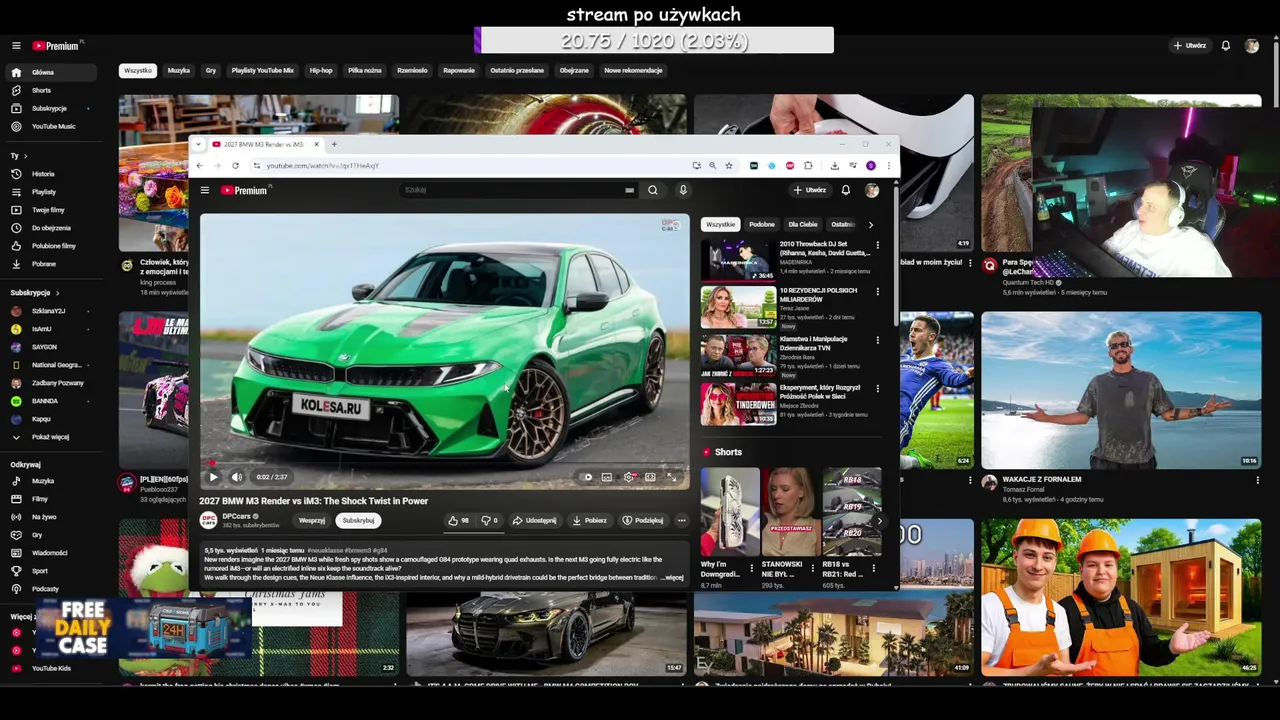Open Shorts in the background sidebar
This screenshot has height=720, width=1280.
pos(51,90)
